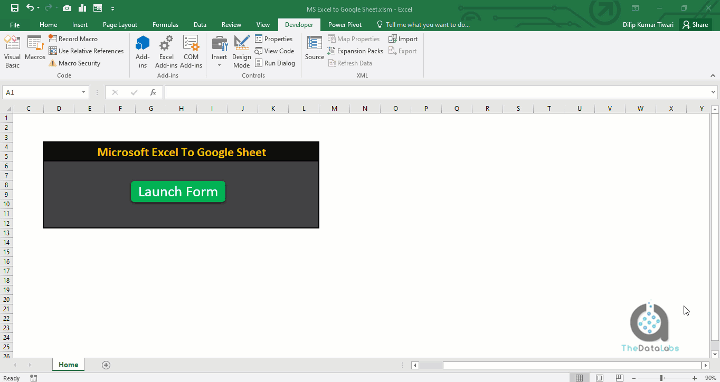Place the cursor in the formula bar
The width and height of the screenshot is (720, 382).
point(436,92)
